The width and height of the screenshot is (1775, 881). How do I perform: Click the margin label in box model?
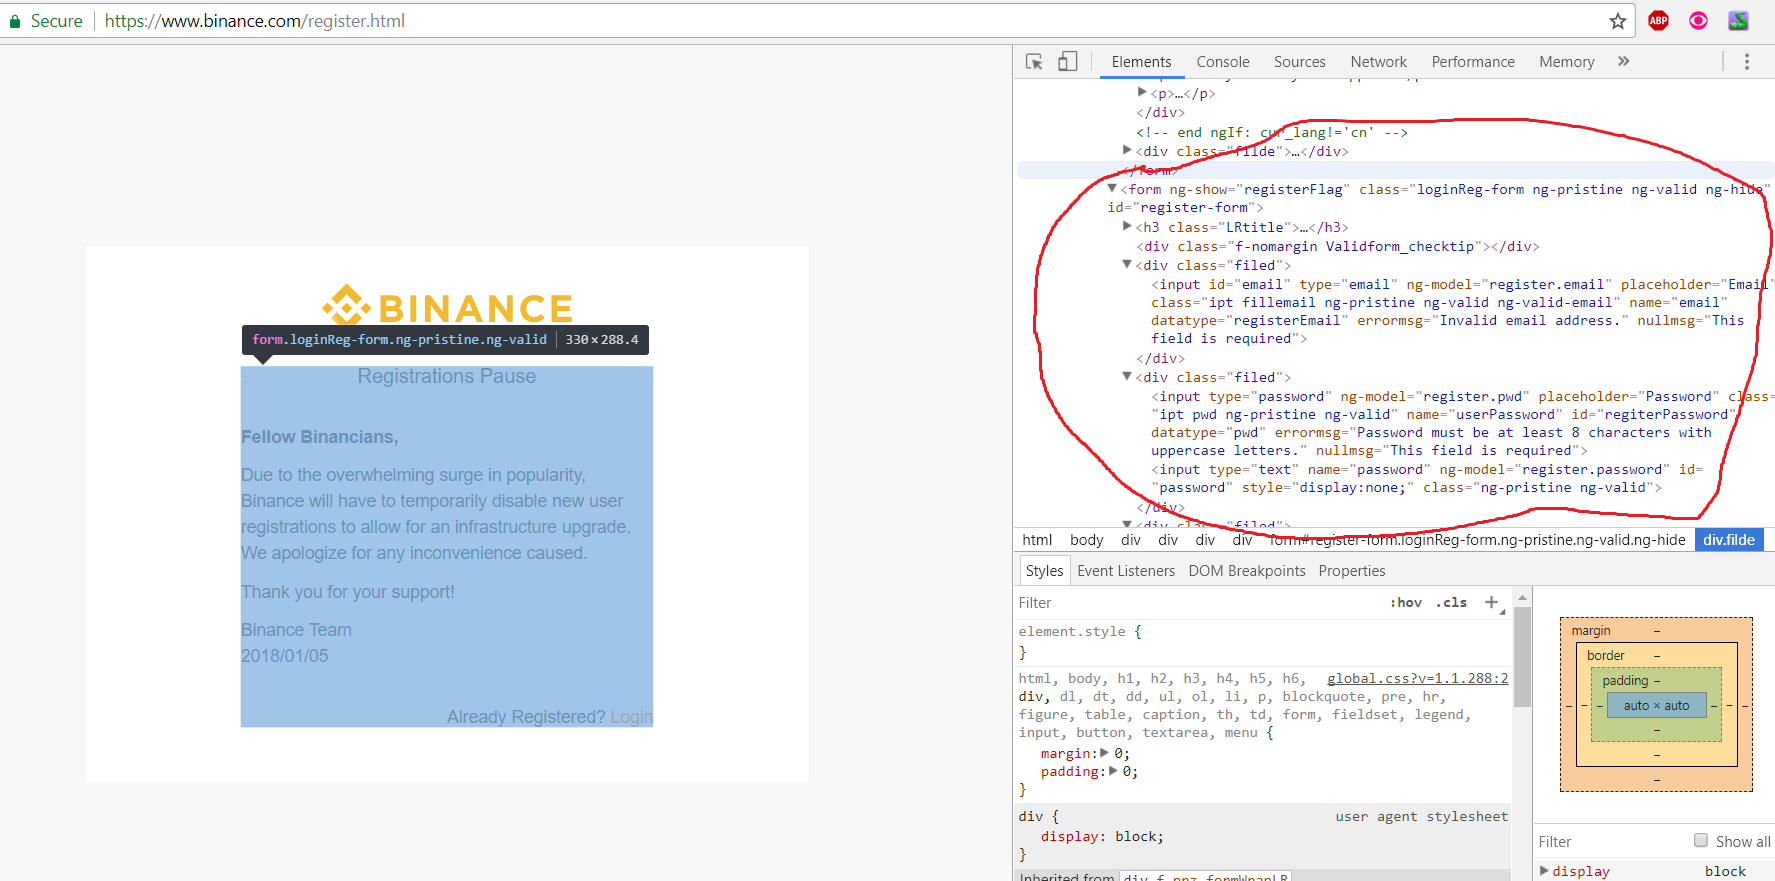[x=1591, y=631]
